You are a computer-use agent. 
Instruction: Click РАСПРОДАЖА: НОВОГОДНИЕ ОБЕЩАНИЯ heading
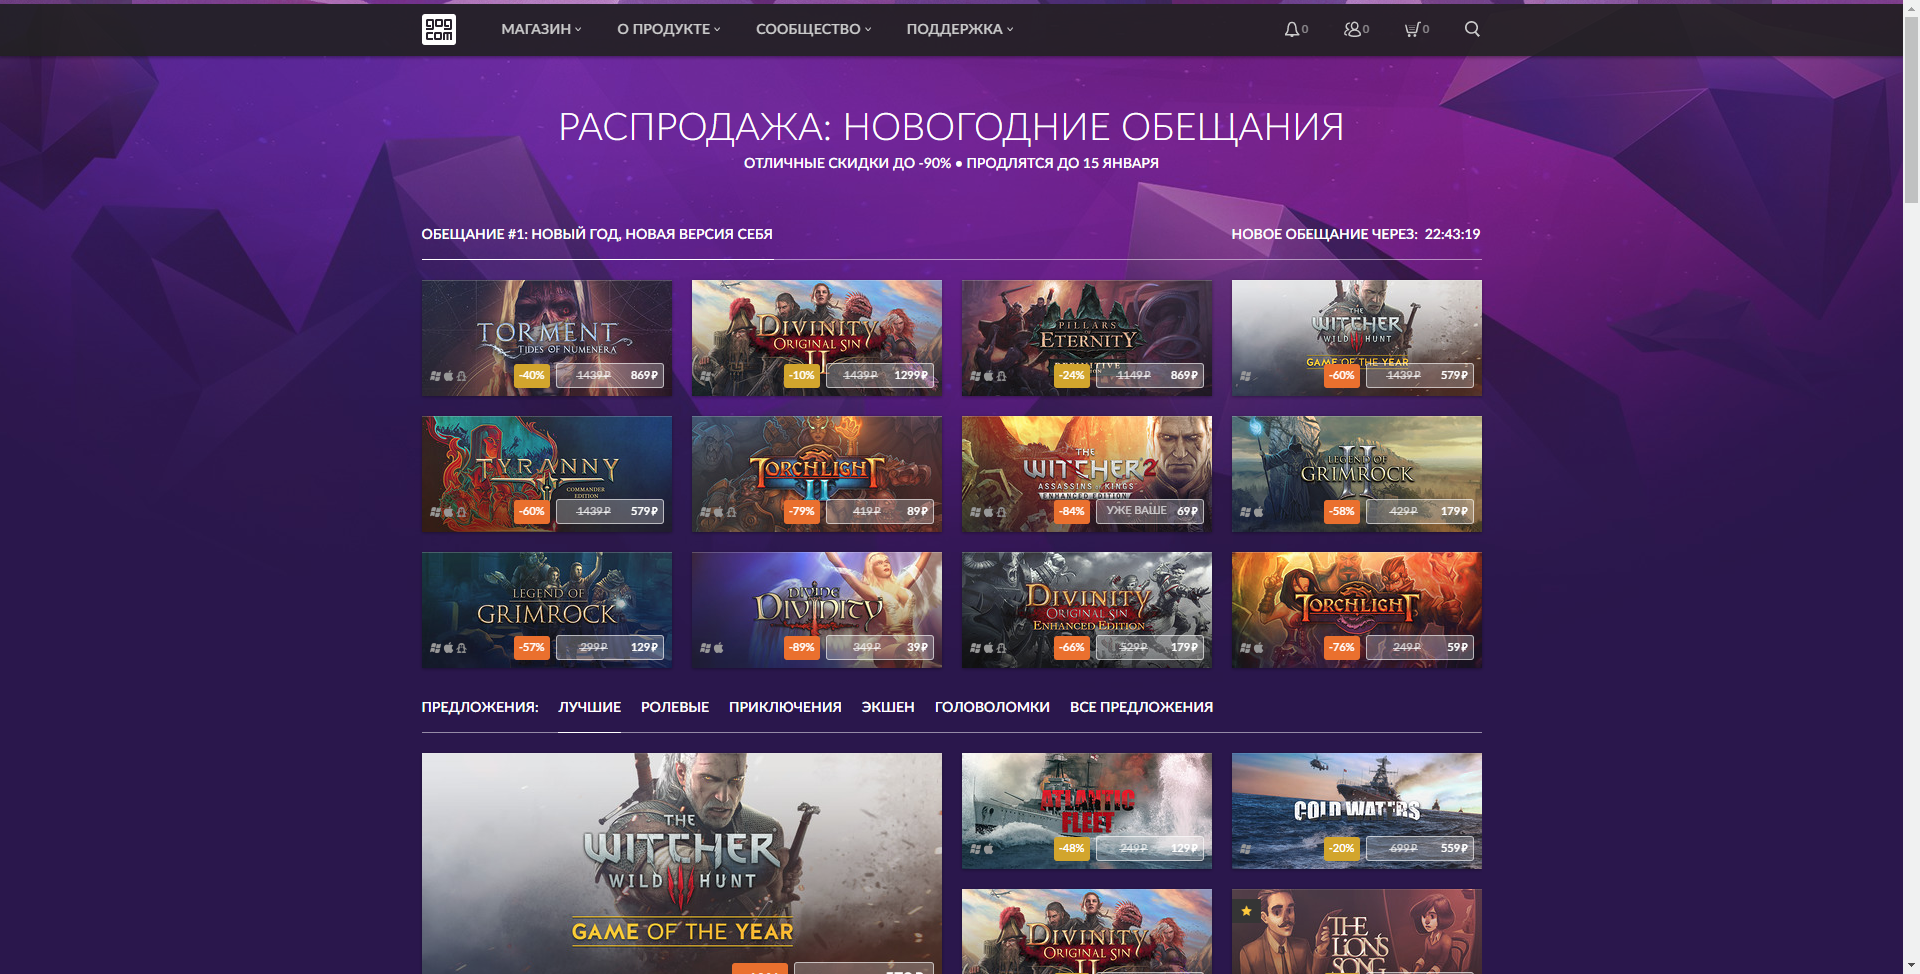tap(951, 127)
